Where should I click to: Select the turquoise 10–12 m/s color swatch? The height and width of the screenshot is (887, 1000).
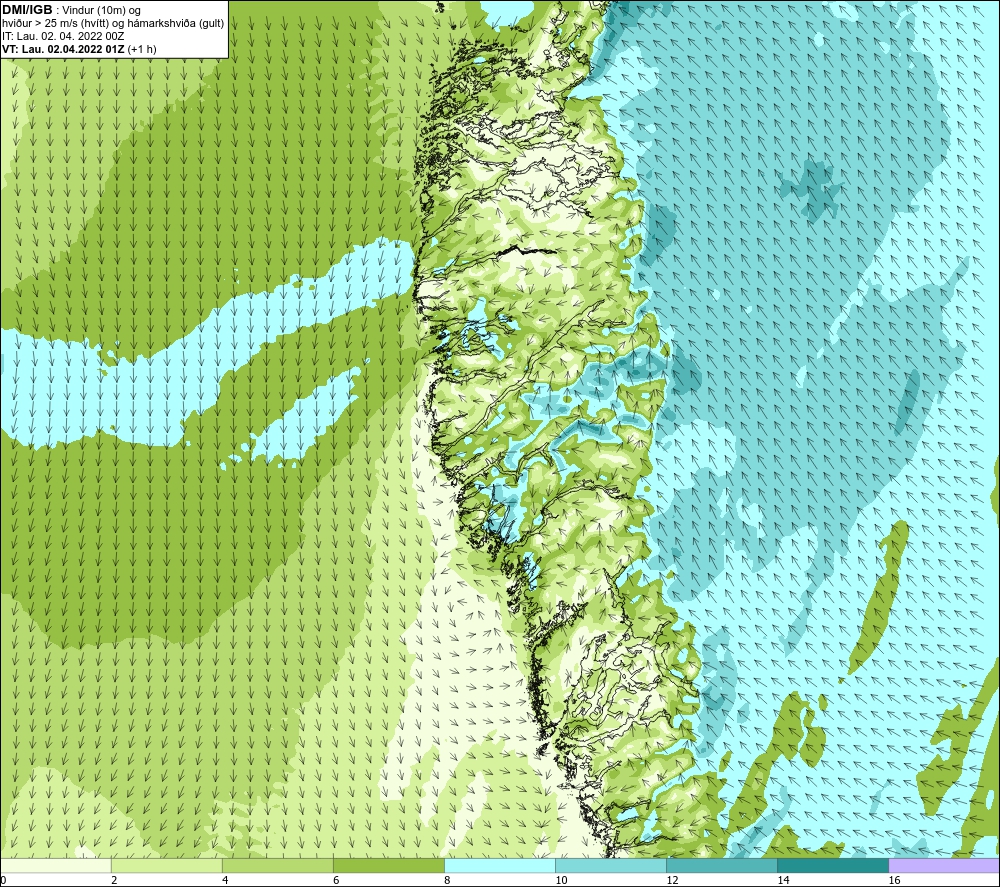coord(611,865)
